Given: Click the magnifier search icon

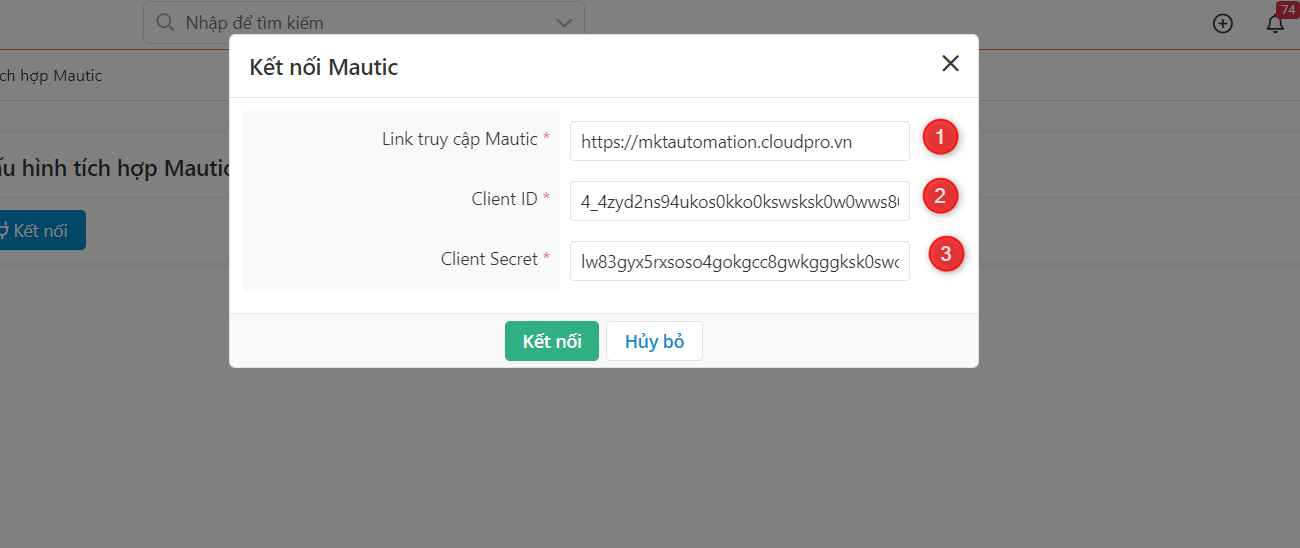Looking at the screenshot, I should 167,22.
